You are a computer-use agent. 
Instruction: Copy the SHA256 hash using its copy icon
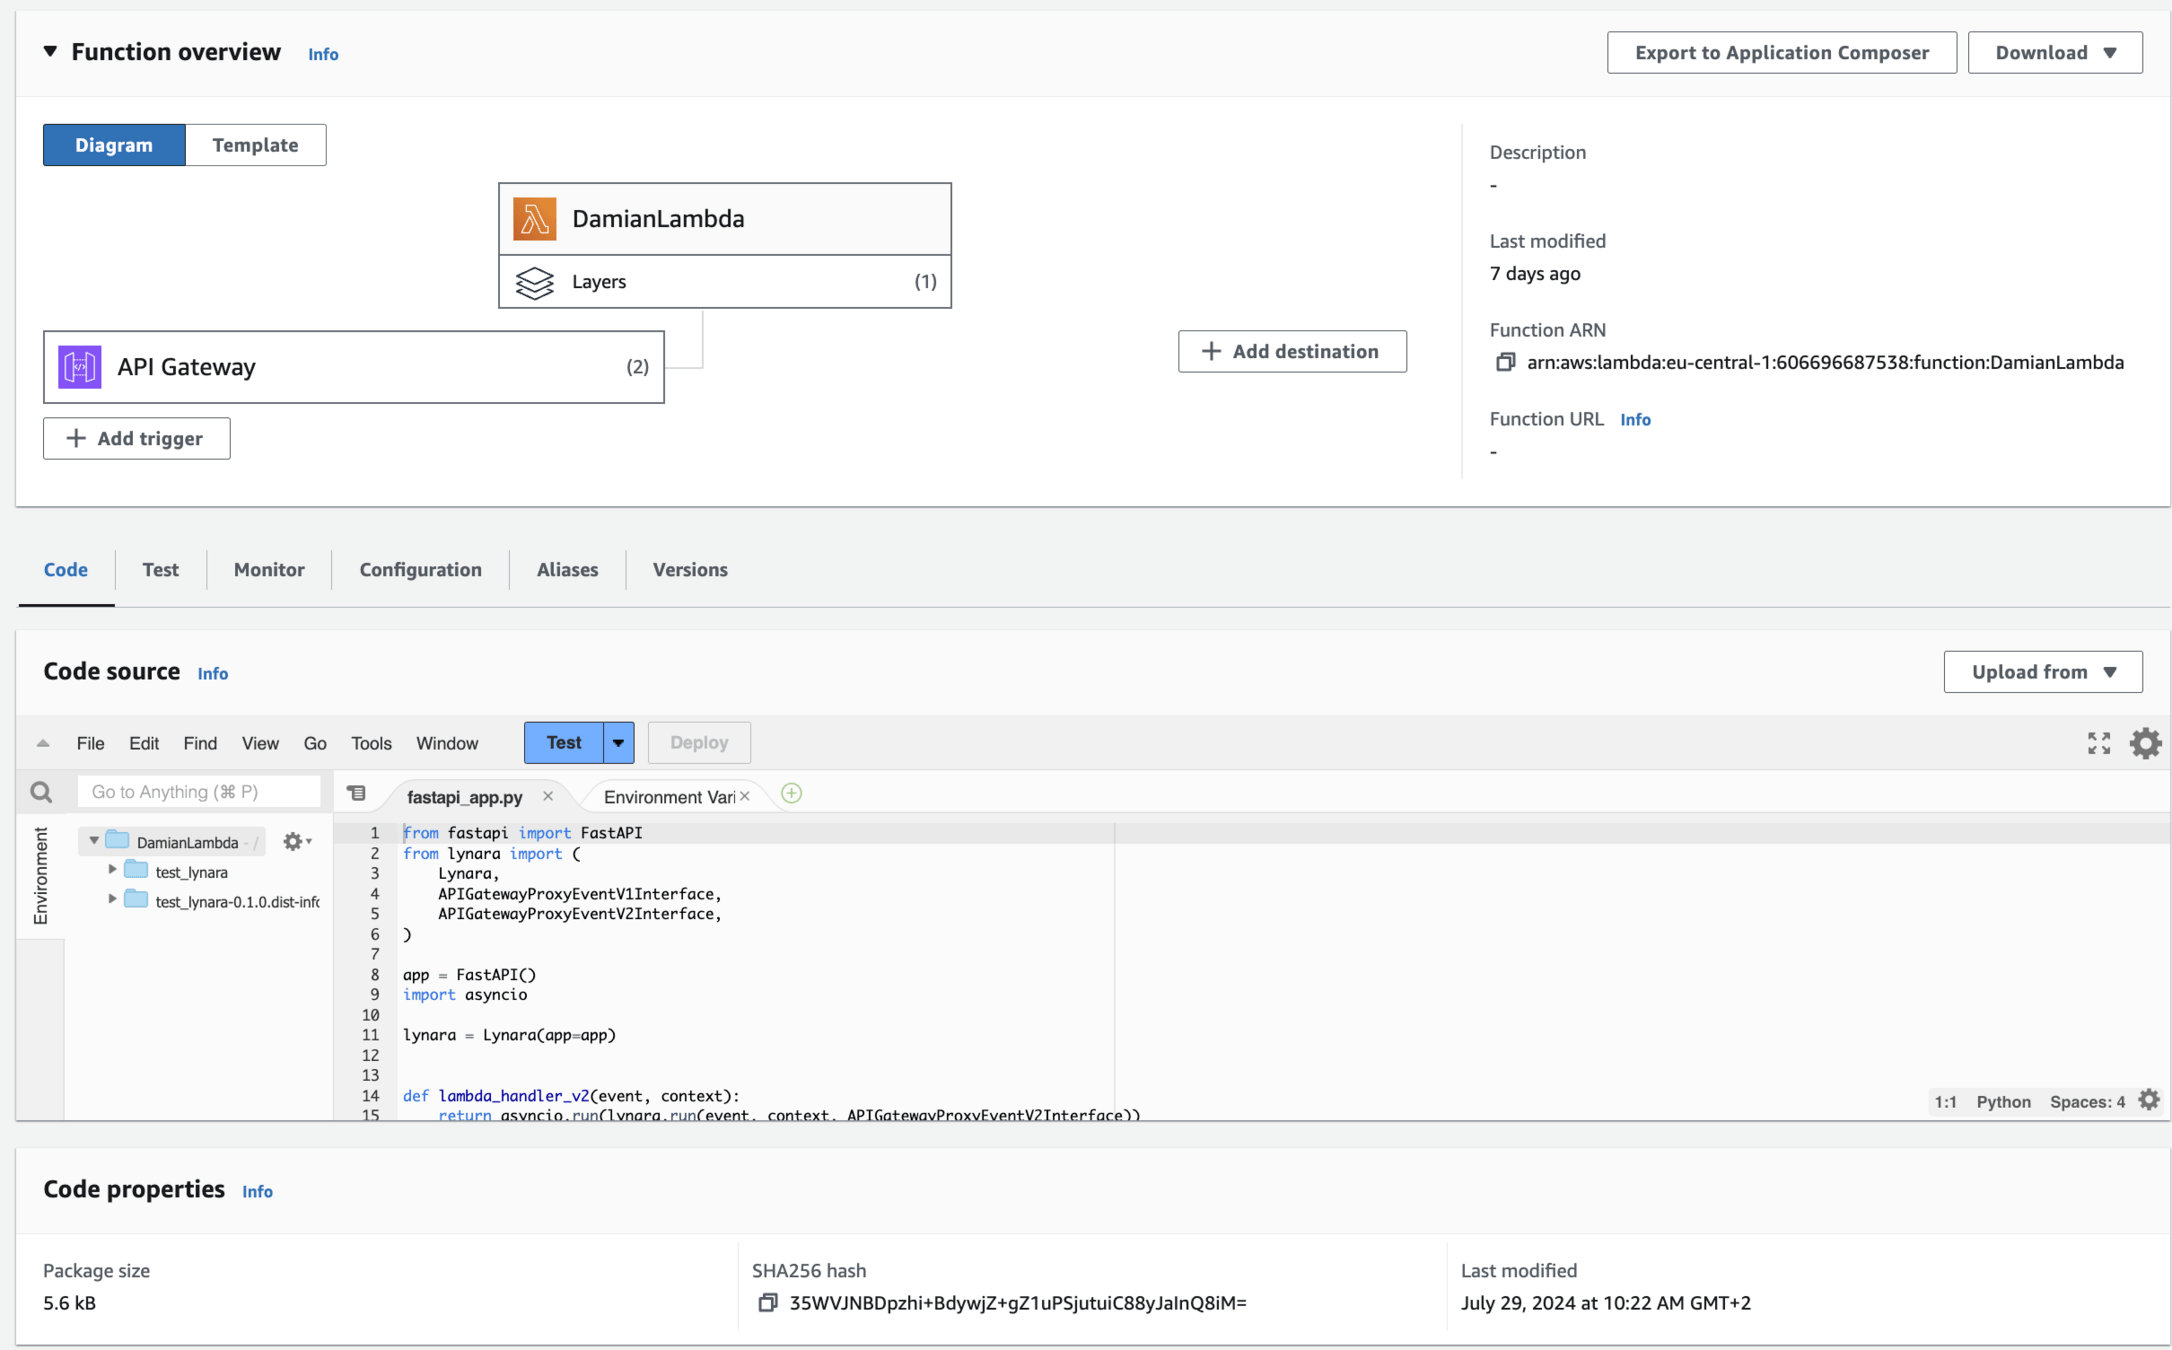click(x=767, y=1302)
